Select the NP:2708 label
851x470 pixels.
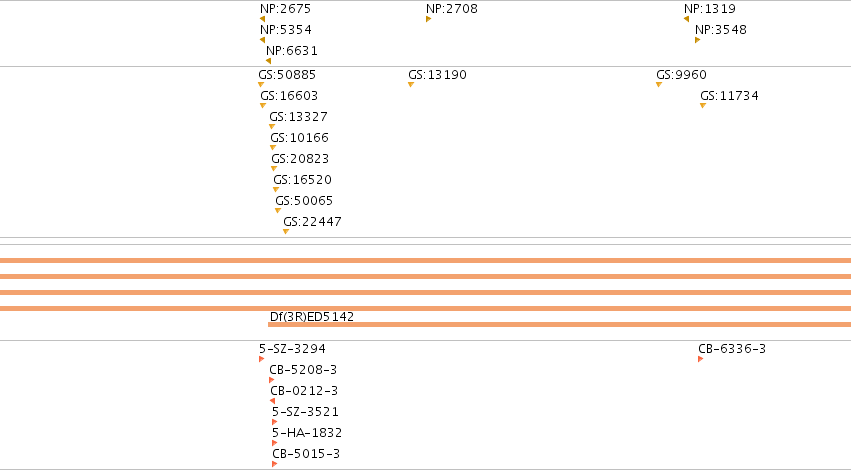pyautogui.click(x=452, y=9)
